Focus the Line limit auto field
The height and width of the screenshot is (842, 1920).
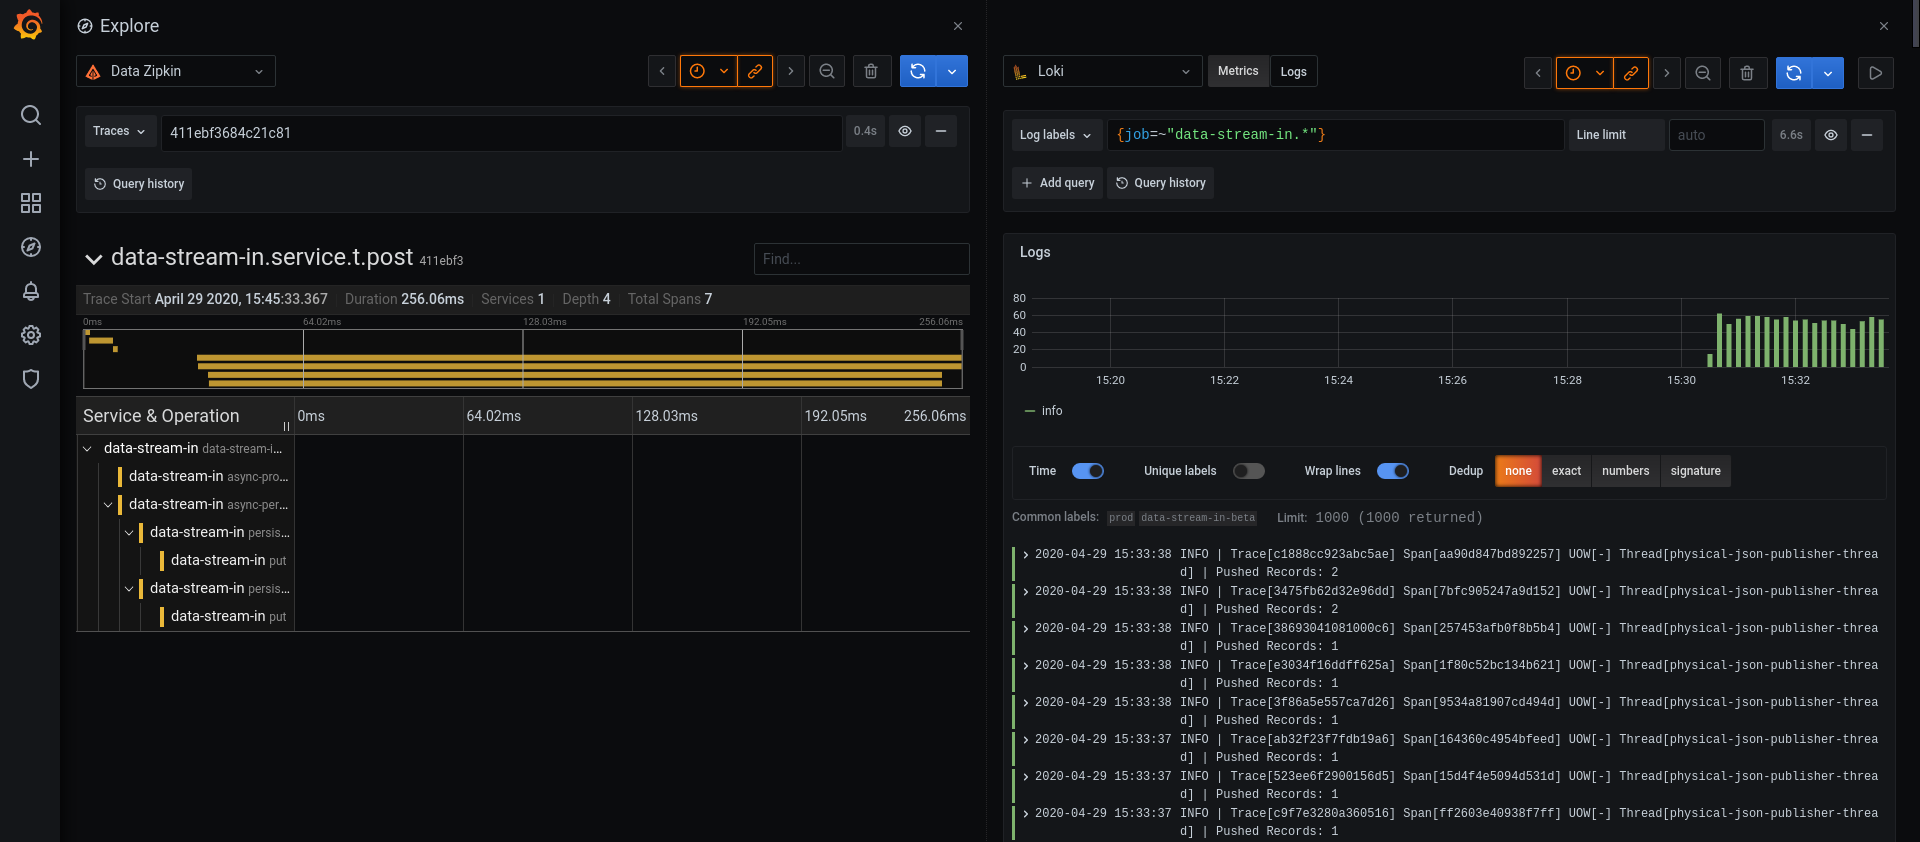[1717, 135]
